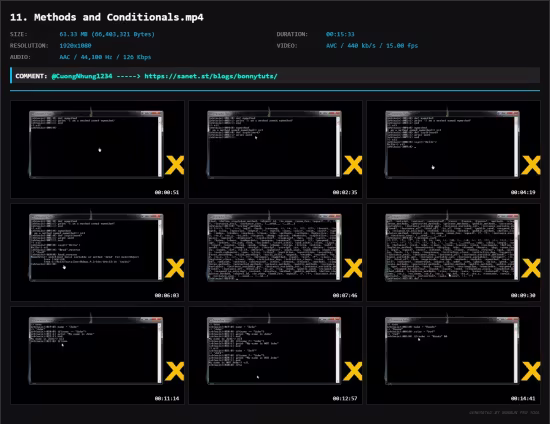550x424 pixels.
Task: Open the thumbnail timestamped 00:12:57
Action: pyautogui.click(x=275, y=356)
